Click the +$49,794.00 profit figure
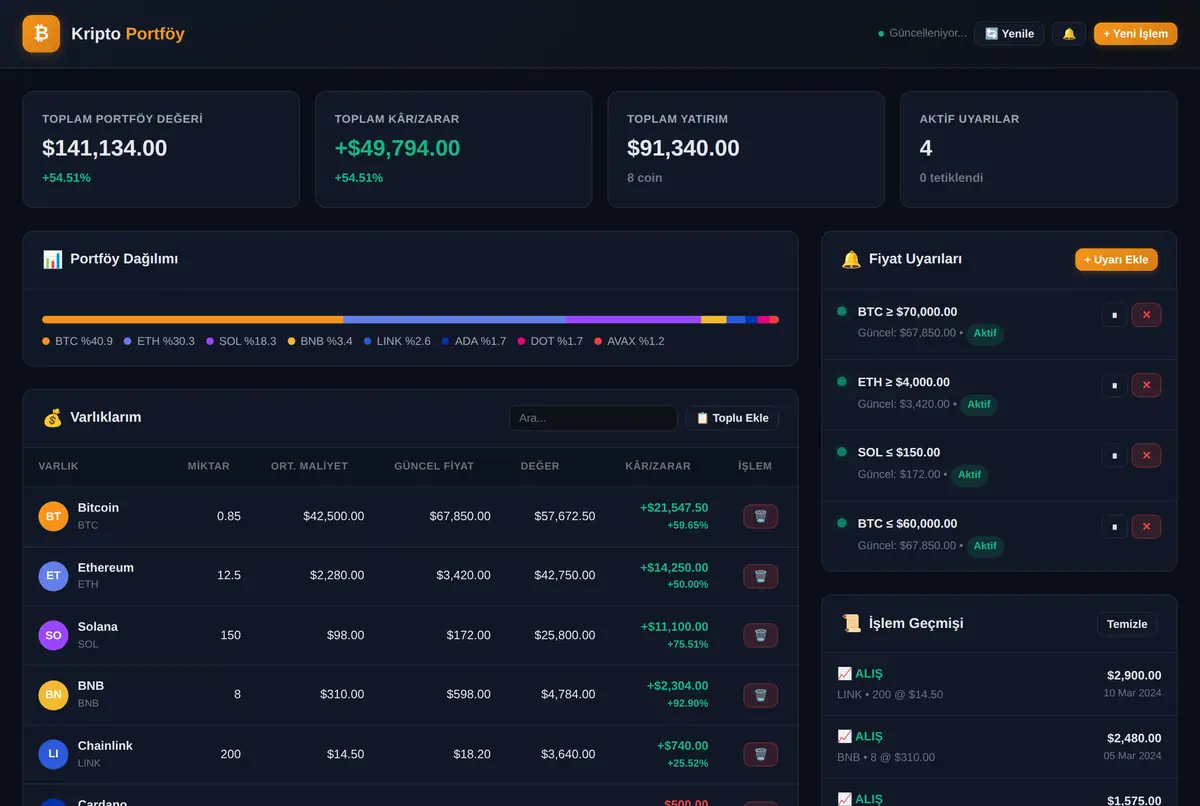The image size is (1200, 806). coord(397,148)
